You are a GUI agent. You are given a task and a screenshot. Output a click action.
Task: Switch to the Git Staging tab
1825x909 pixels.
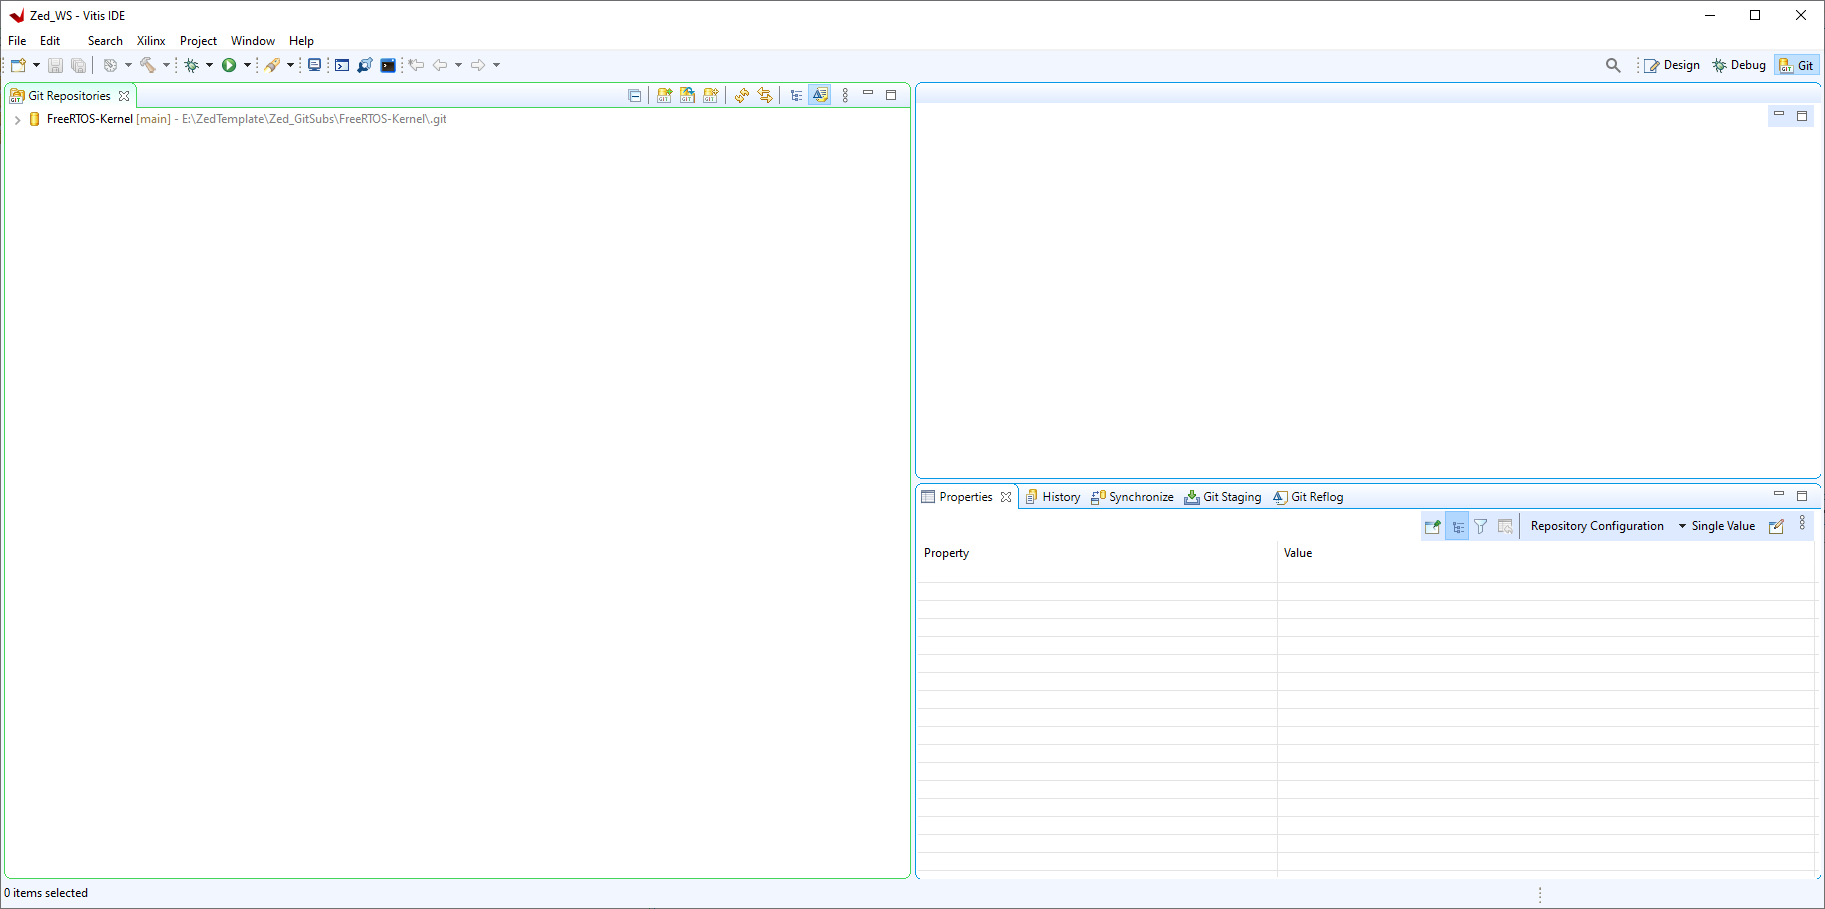tap(1223, 497)
